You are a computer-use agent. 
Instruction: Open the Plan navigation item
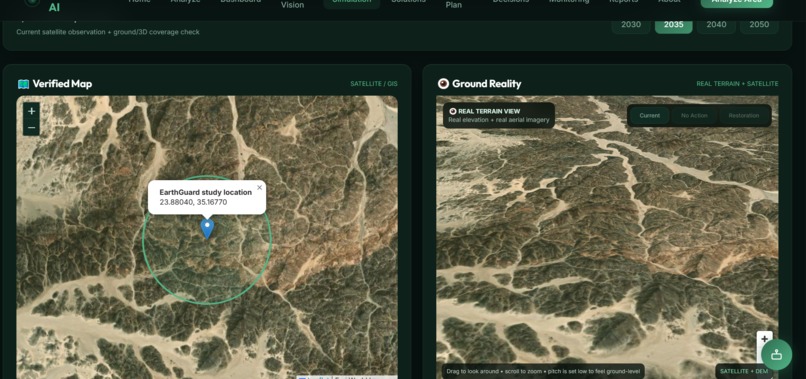pyautogui.click(x=453, y=5)
